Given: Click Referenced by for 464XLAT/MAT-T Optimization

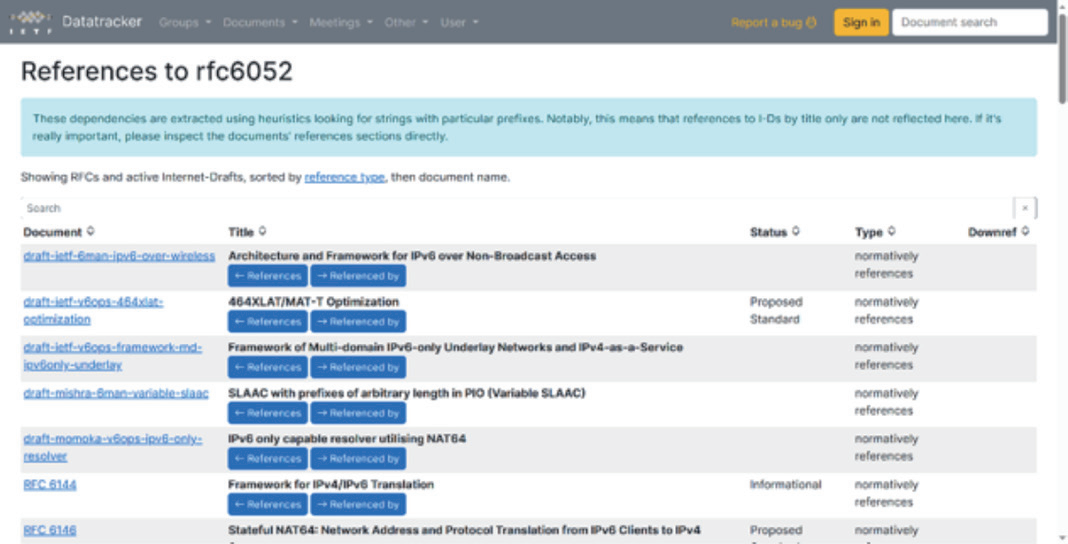Looking at the screenshot, I should (357, 321).
